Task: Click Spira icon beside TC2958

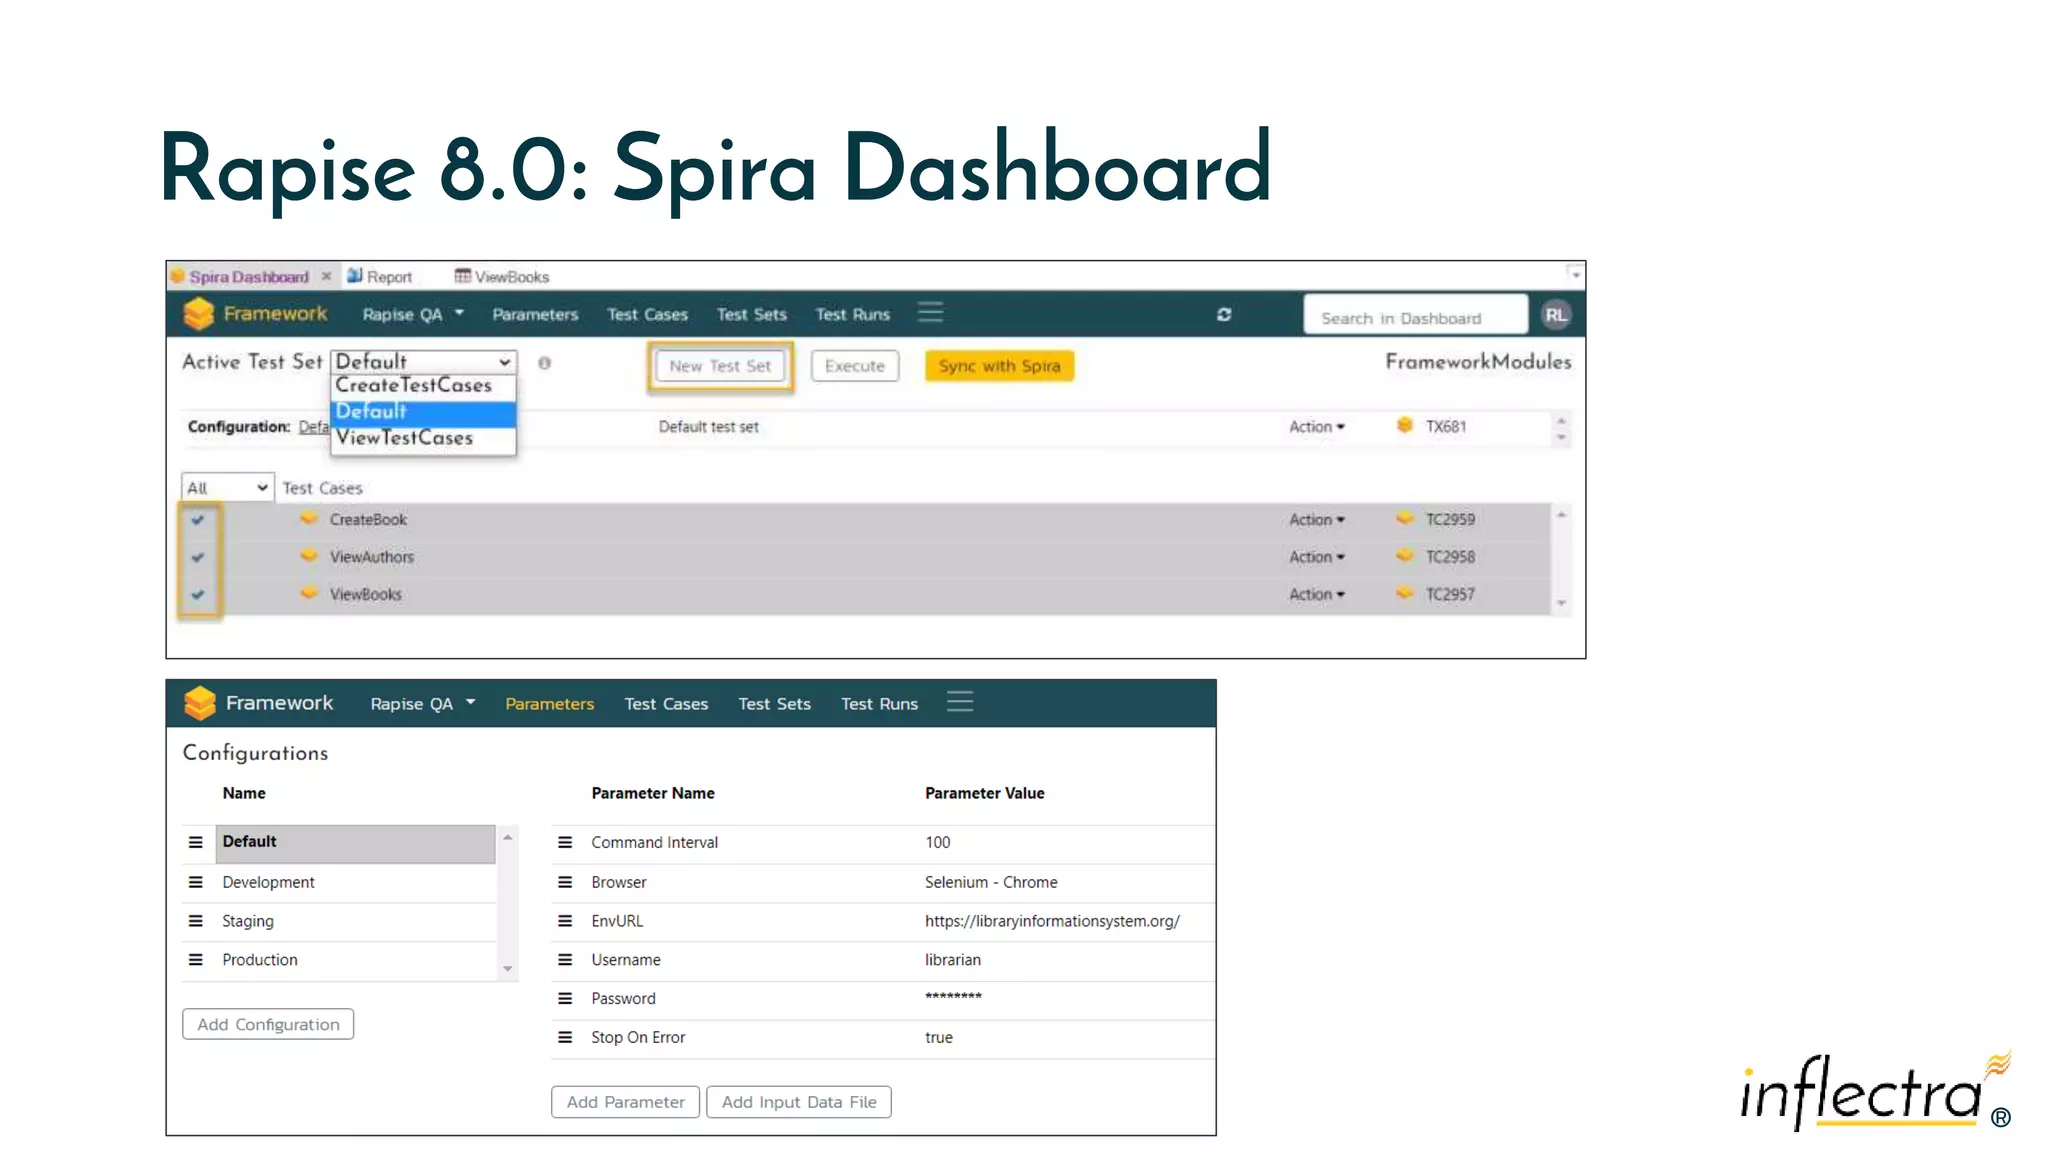Action: 1405,556
